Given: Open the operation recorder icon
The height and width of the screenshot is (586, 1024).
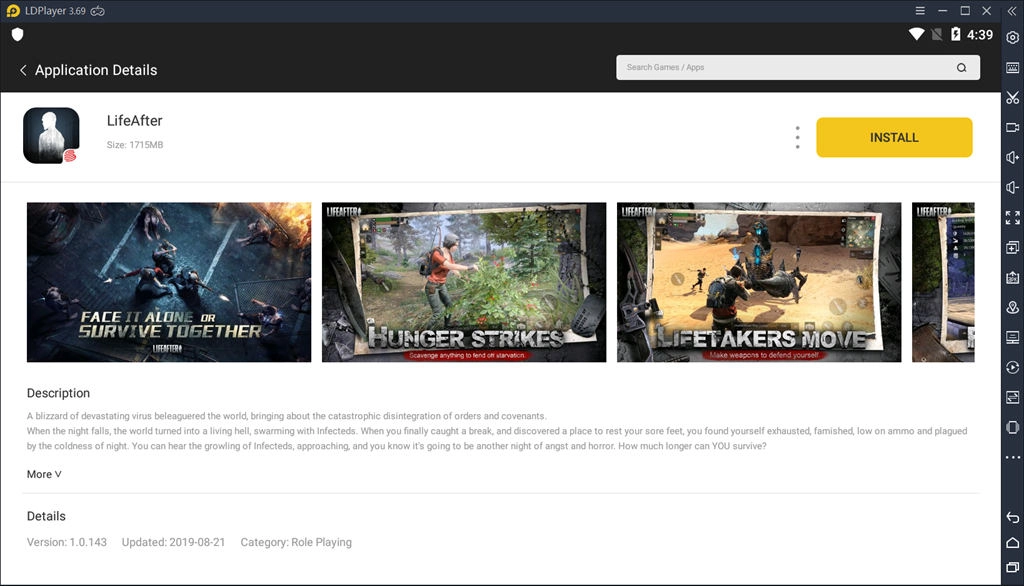Looking at the screenshot, I should pyautogui.click(x=1012, y=367).
